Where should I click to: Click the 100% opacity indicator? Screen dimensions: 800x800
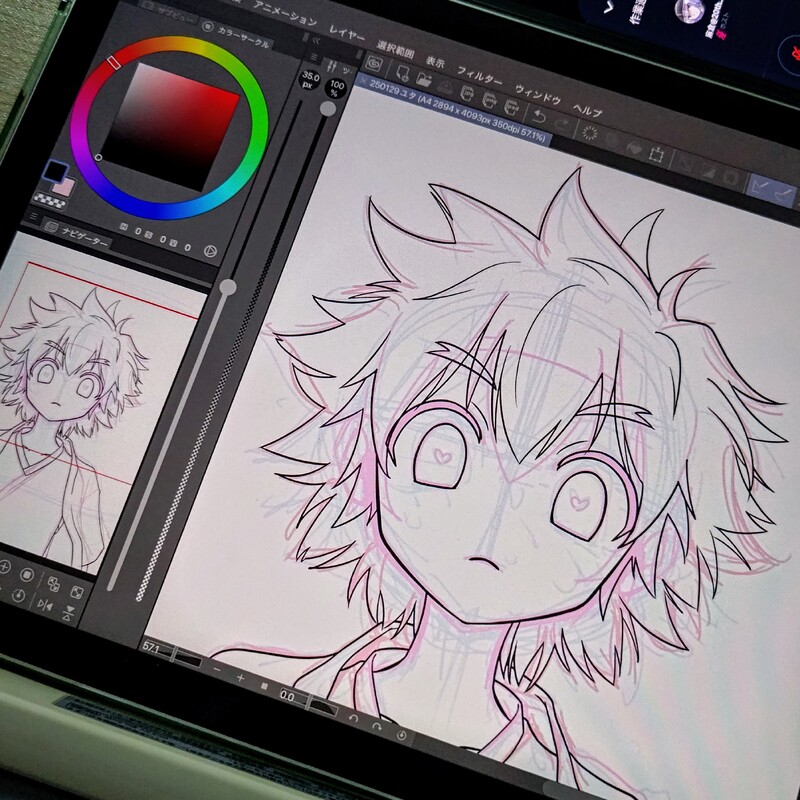click(336, 89)
